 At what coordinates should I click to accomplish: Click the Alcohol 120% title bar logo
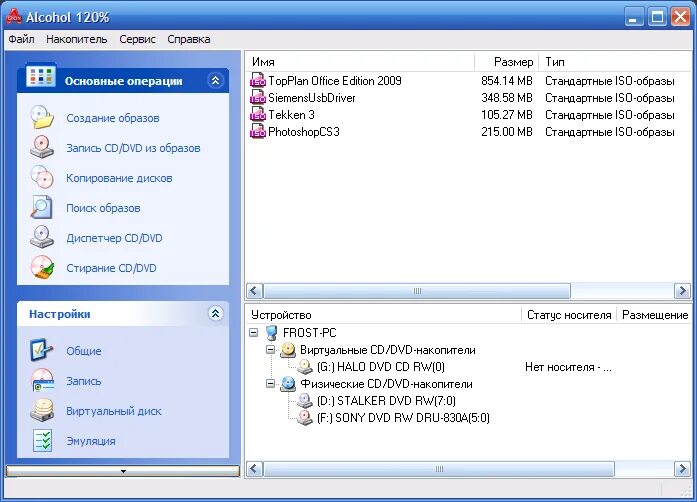14,17
